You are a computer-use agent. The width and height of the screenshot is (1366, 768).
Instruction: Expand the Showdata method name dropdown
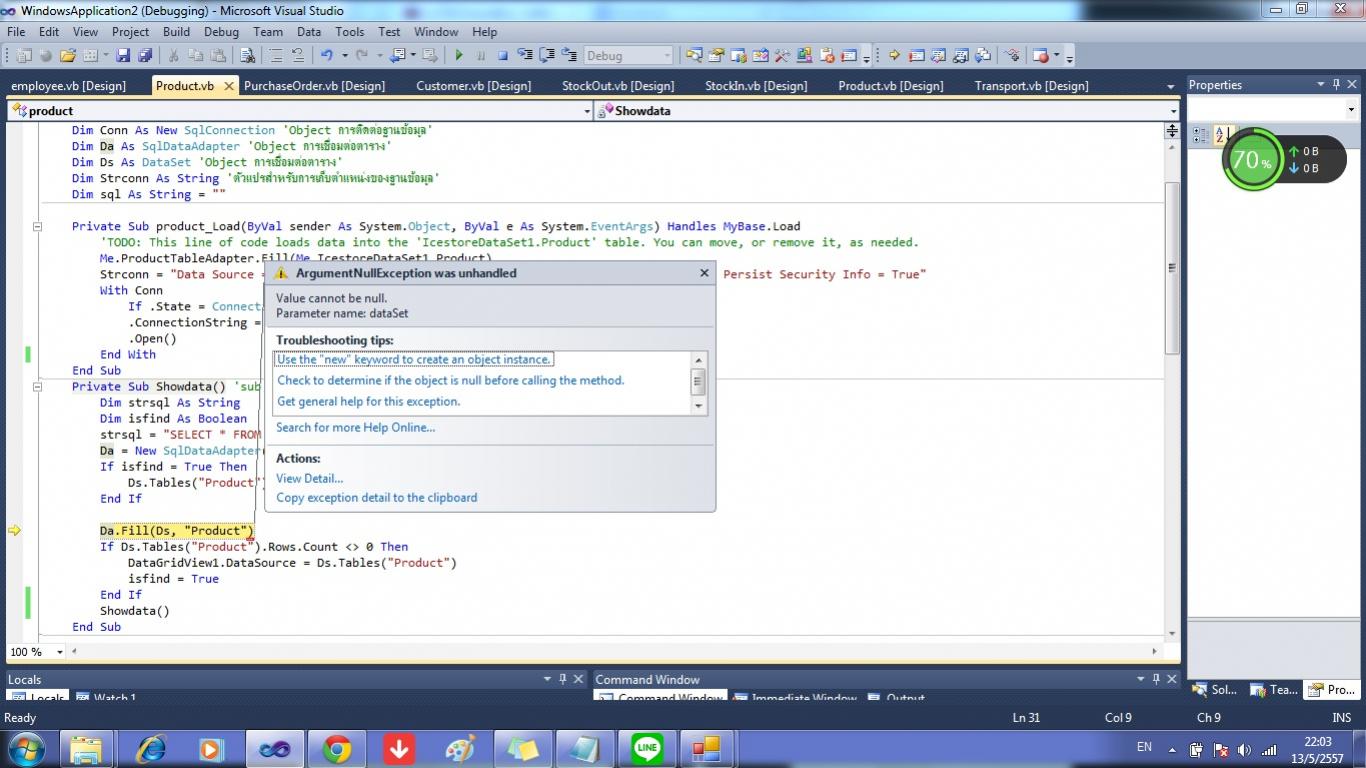pyautogui.click(x=1173, y=111)
